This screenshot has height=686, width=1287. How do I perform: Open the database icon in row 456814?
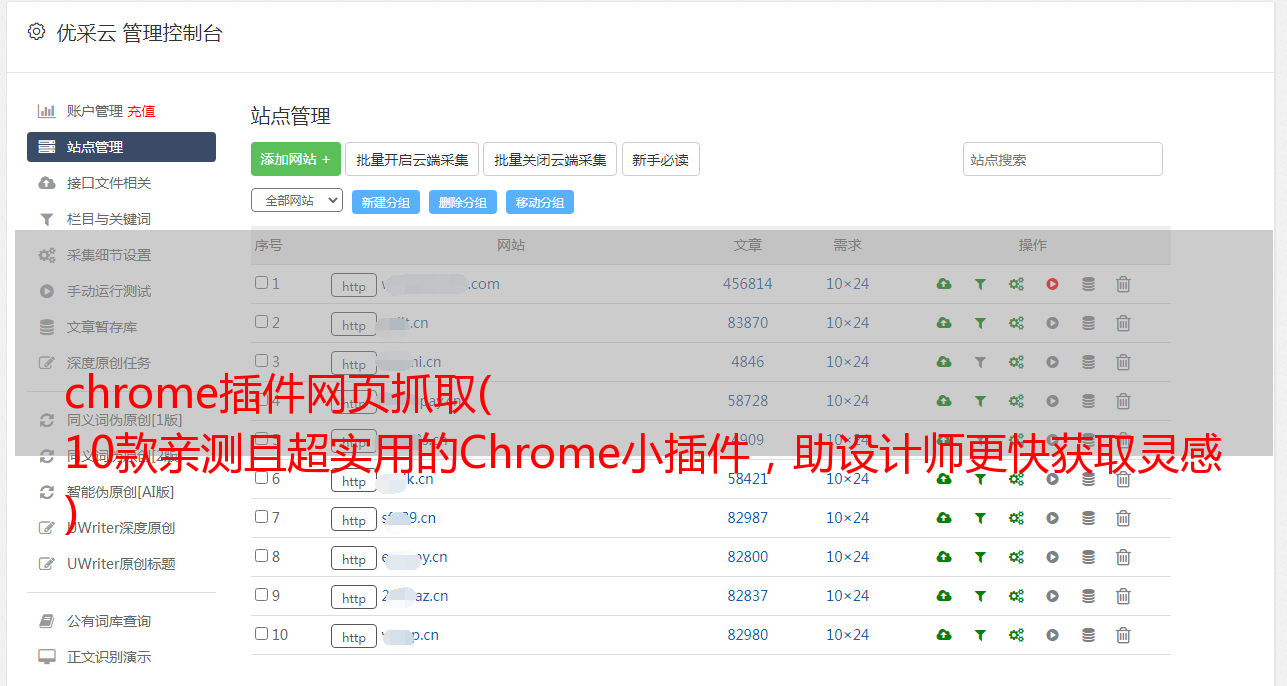click(x=1088, y=284)
